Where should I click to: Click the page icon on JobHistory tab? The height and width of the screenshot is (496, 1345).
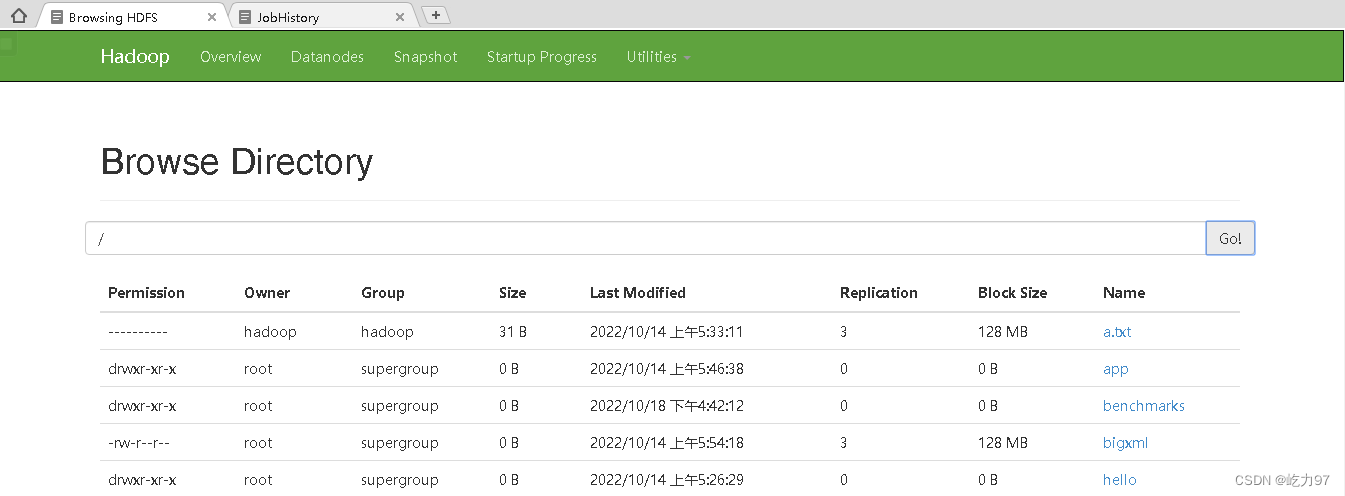point(245,17)
